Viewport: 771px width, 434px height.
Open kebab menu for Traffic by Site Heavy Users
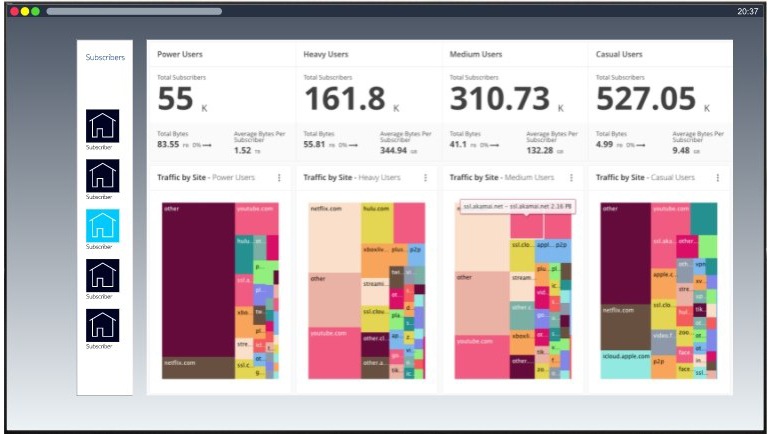click(425, 177)
